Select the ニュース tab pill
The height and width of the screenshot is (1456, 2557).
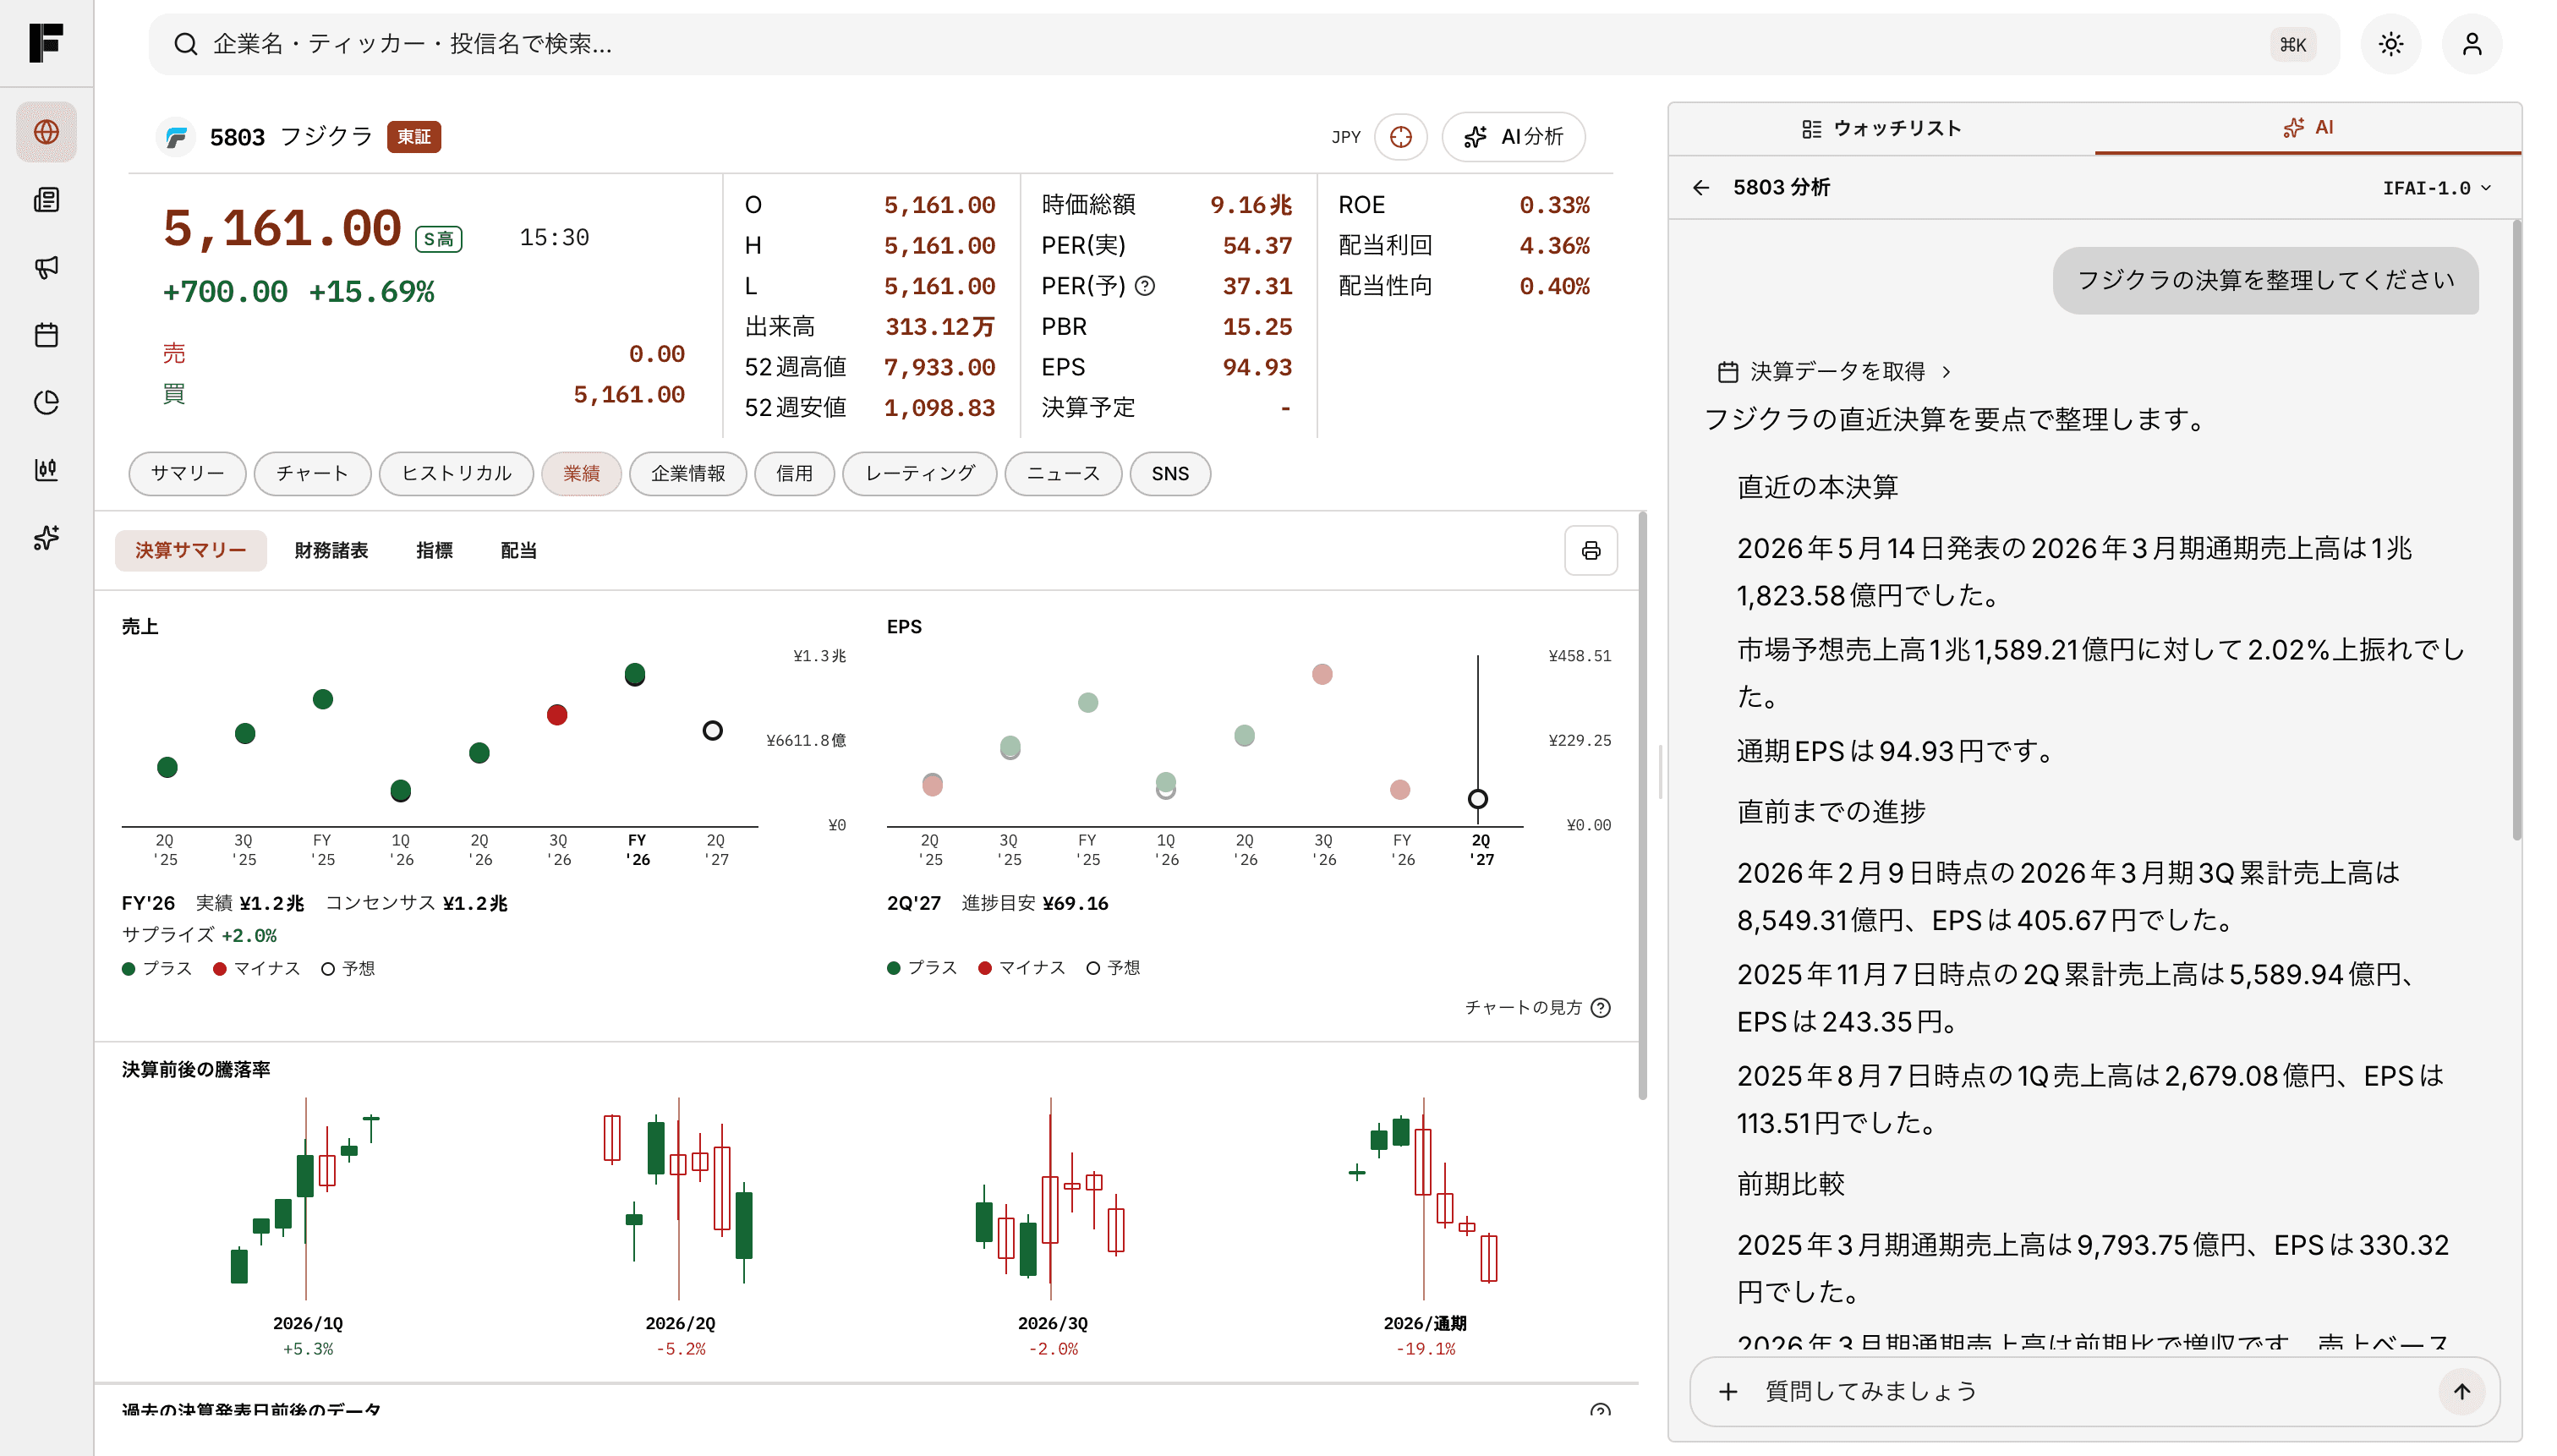(x=1062, y=474)
